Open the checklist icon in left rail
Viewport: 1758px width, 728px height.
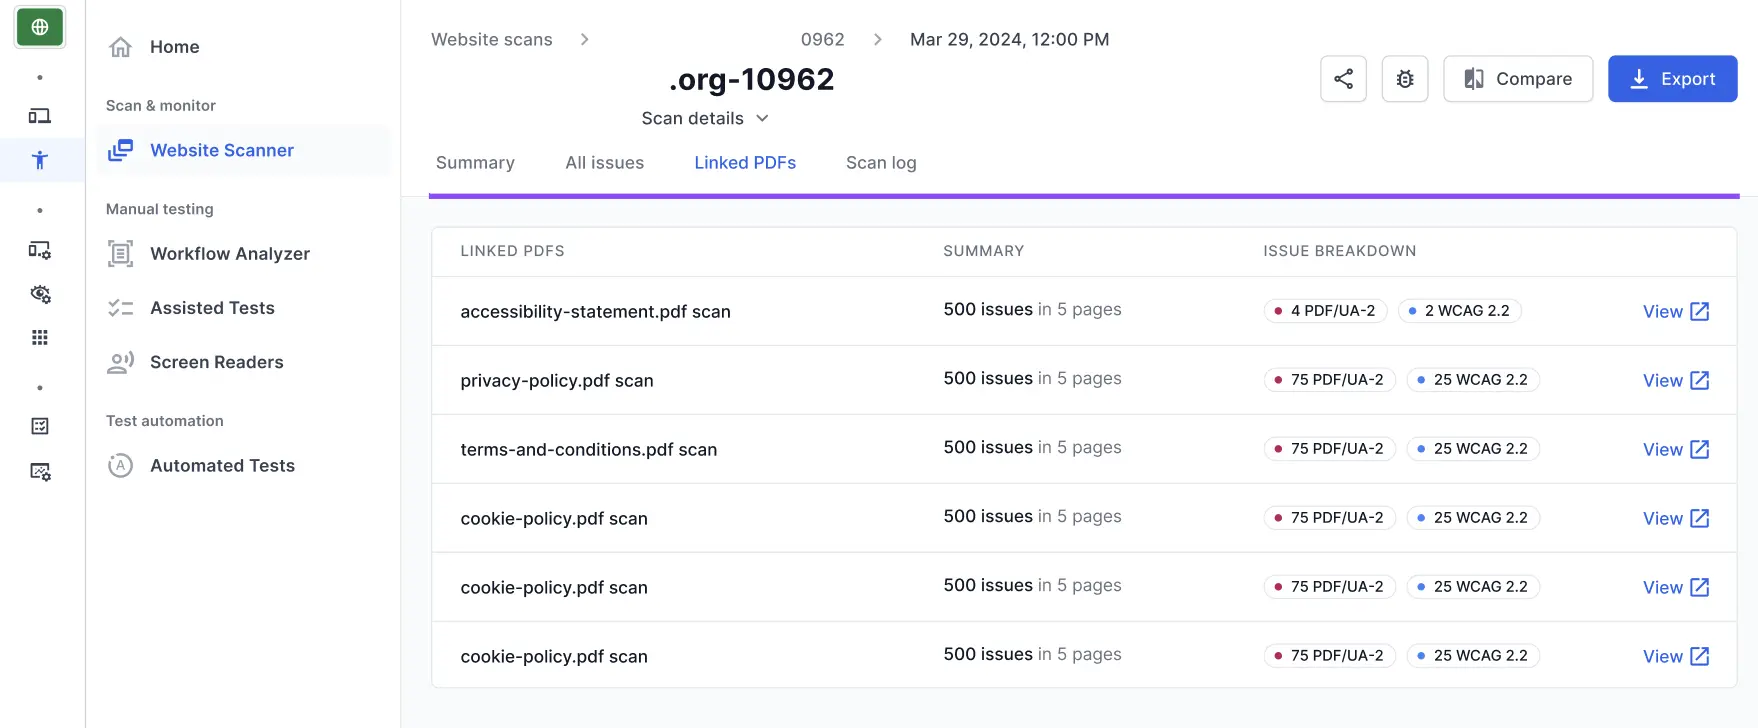tap(40, 426)
